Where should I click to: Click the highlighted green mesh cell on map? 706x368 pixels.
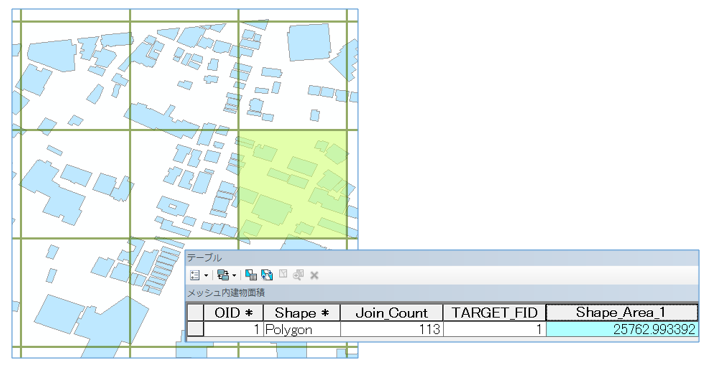pyautogui.click(x=293, y=184)
